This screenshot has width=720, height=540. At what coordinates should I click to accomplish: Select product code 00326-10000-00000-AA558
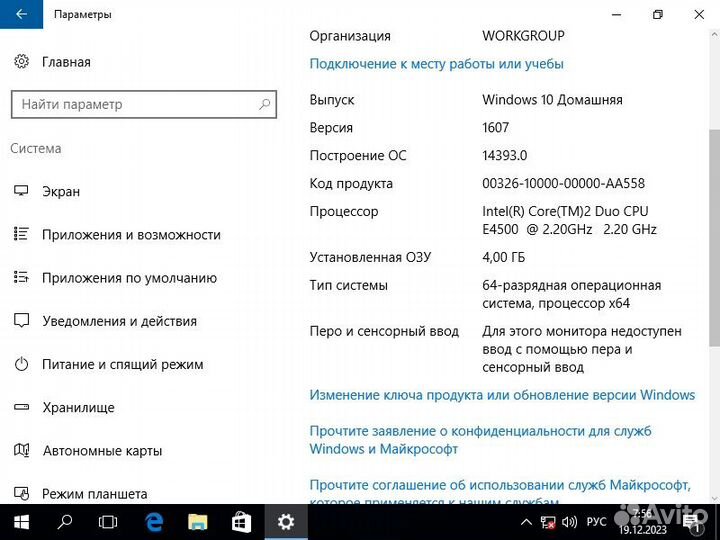(563, 183)
